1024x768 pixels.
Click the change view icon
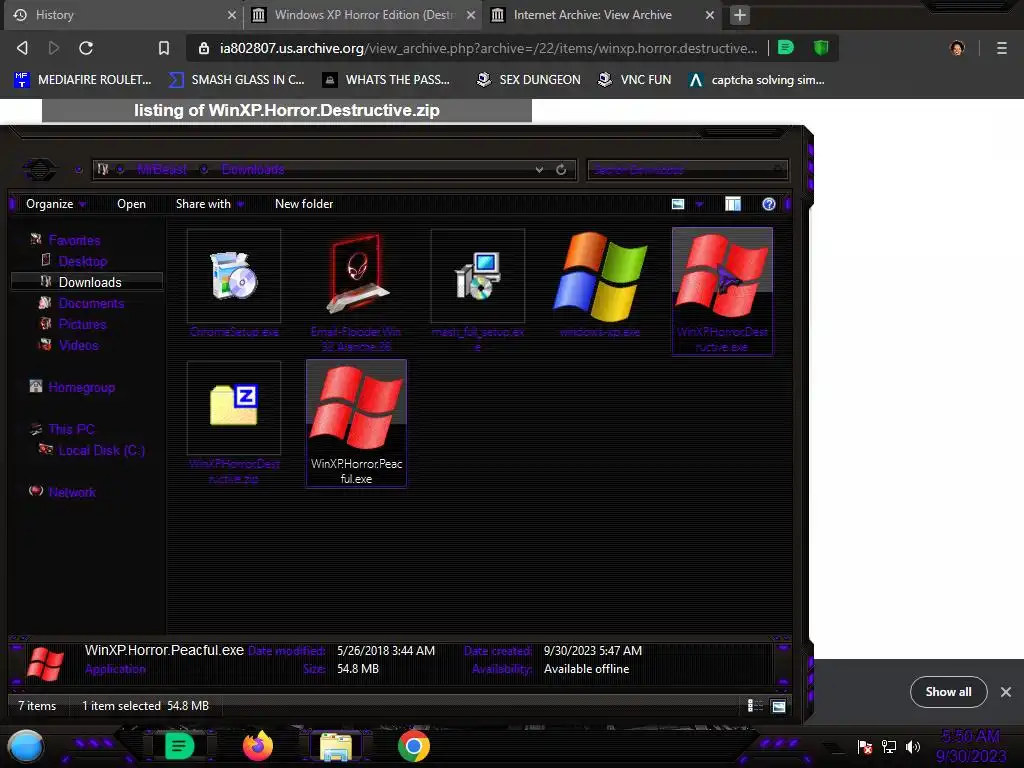(678, 204)
